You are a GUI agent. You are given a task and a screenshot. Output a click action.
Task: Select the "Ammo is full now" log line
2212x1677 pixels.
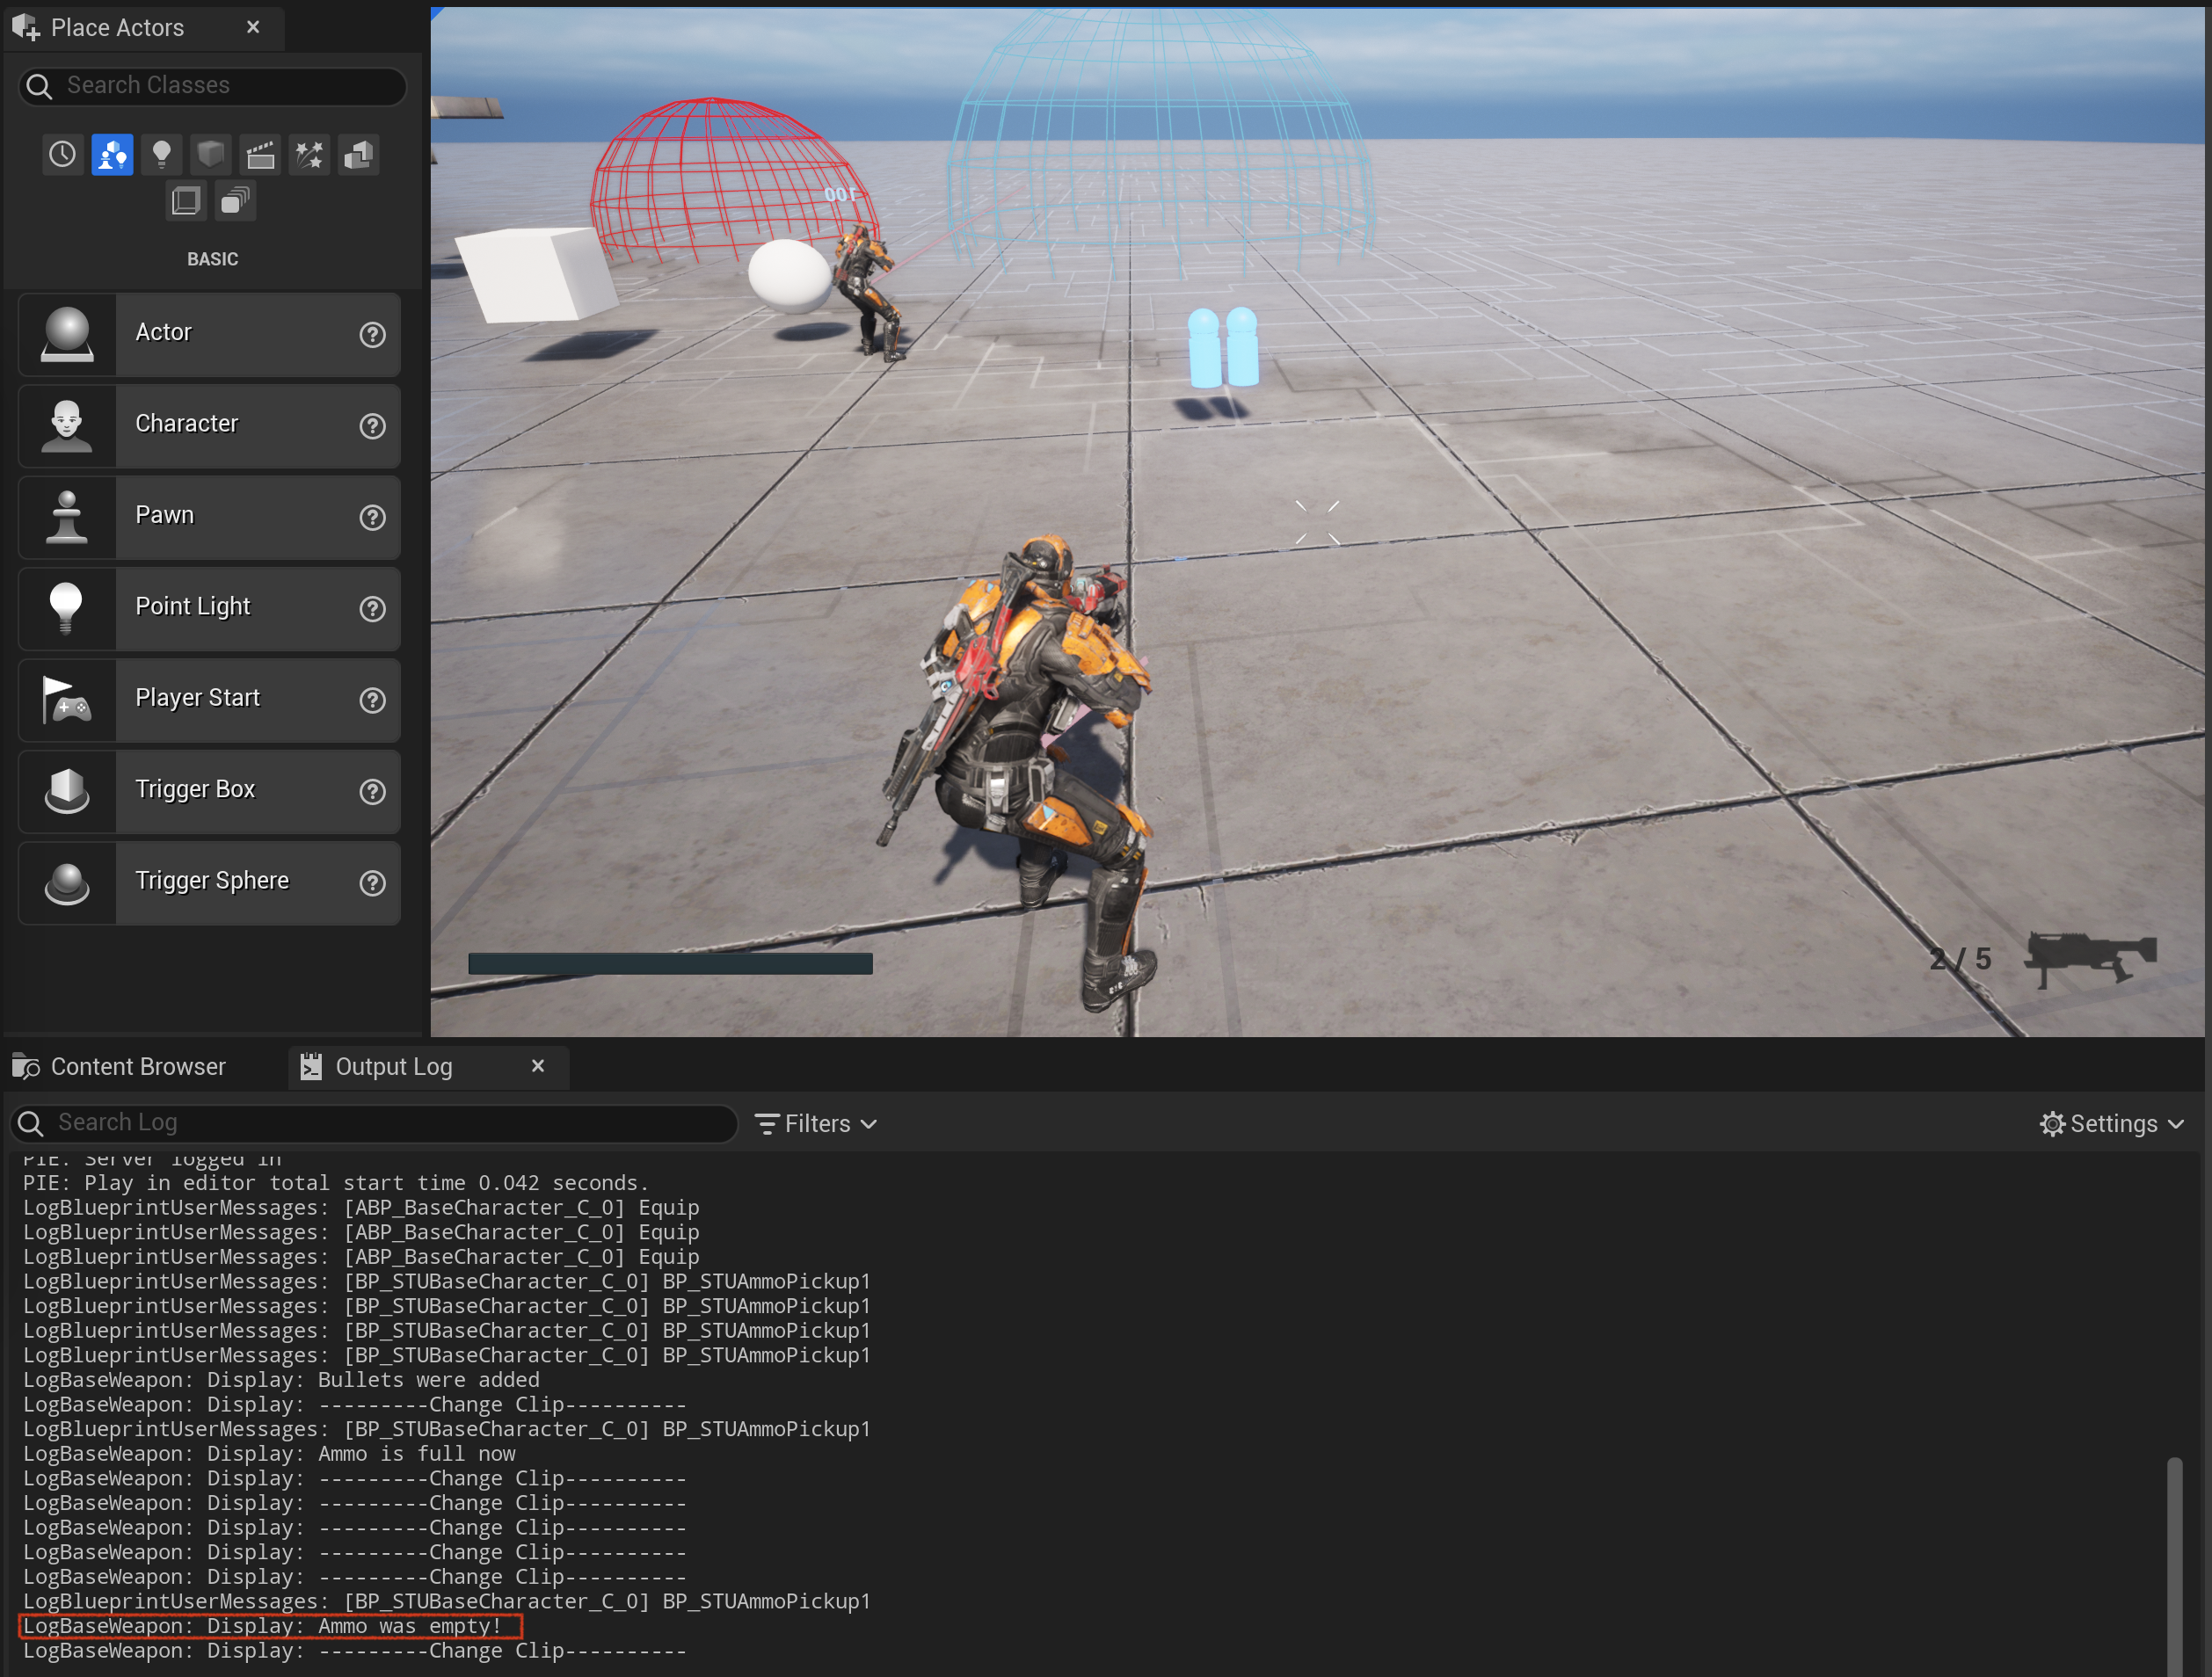[269, 1454]
